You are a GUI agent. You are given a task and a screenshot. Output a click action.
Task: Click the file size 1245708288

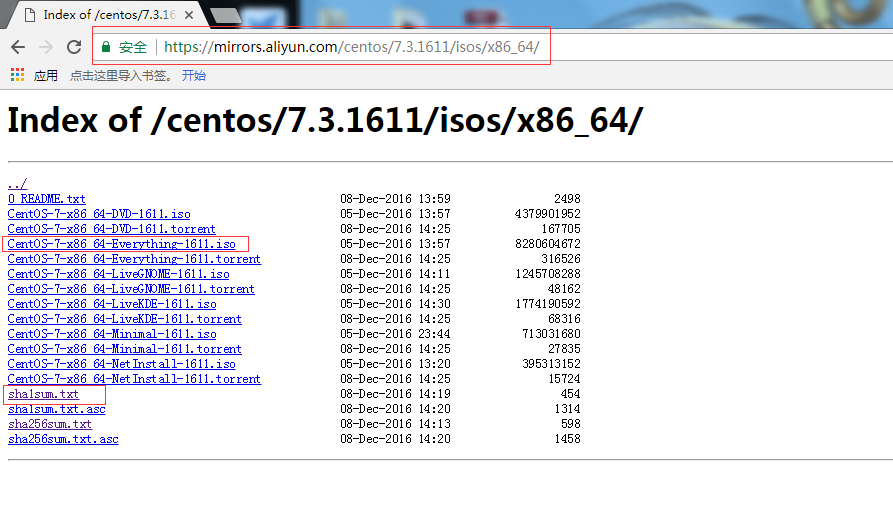point(548,273)
